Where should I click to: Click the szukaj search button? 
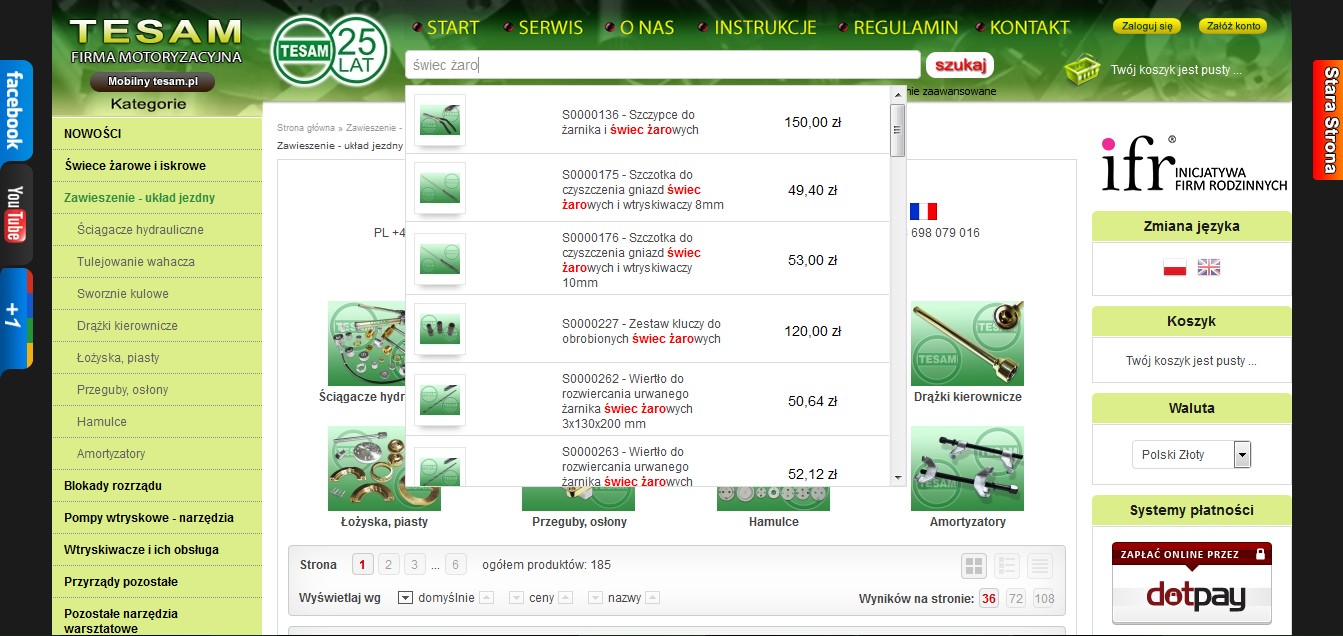960,66
